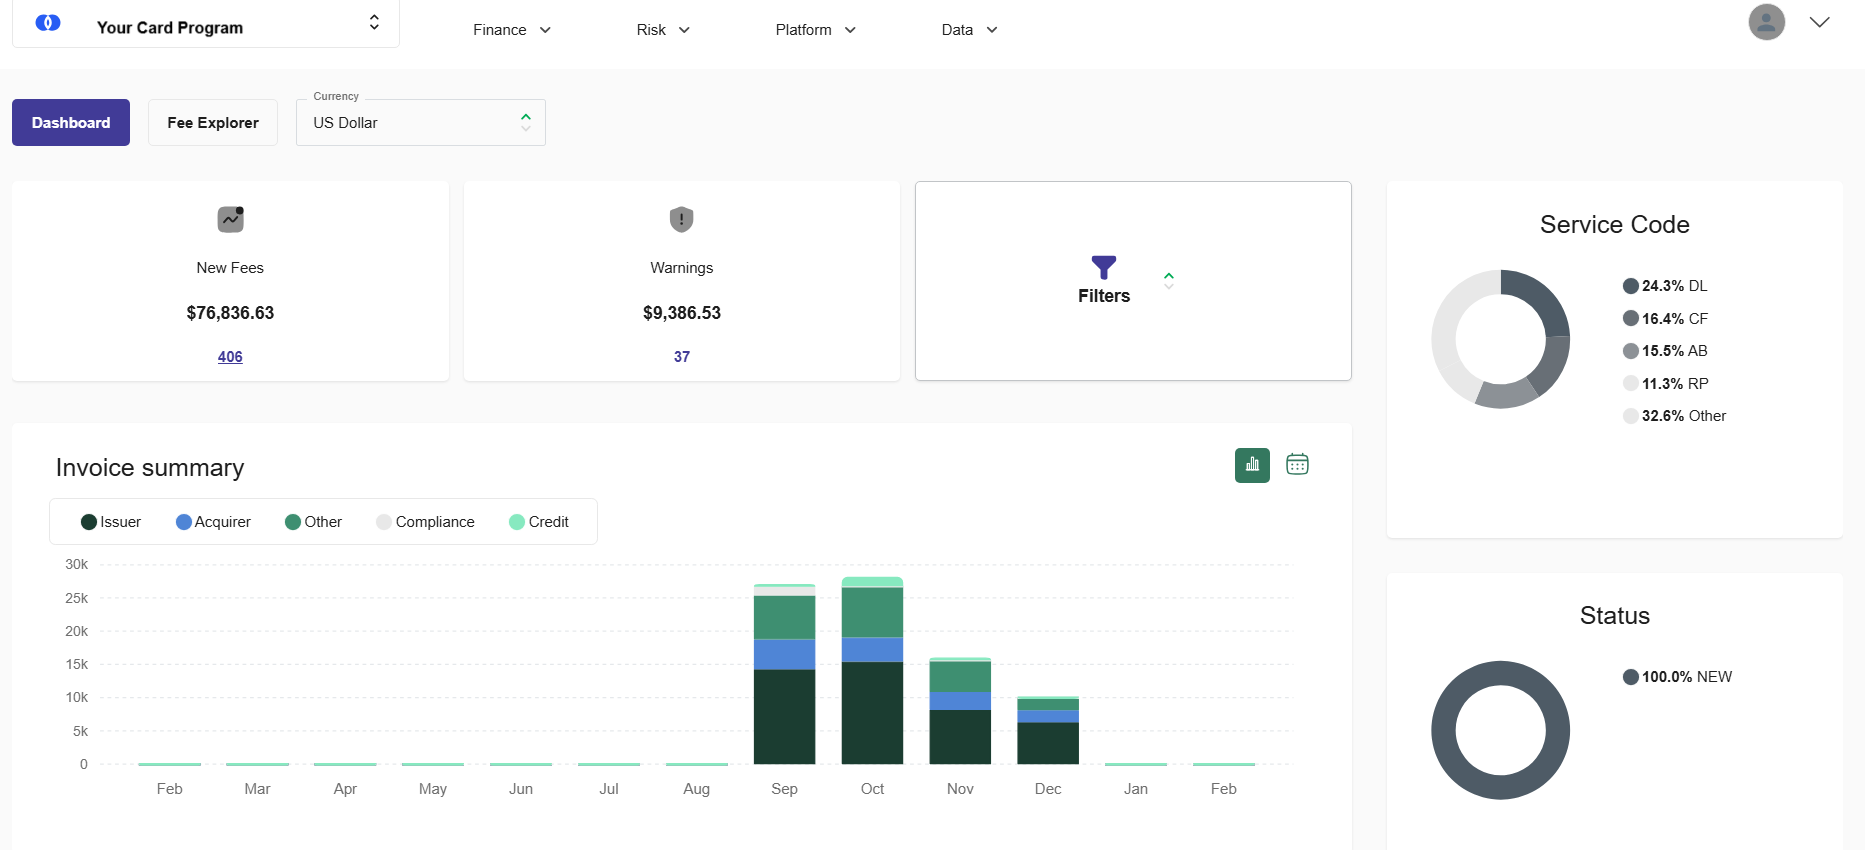Click the Warnings shield icon
The width and height of the screenshot is (1865, 850).
681,219
